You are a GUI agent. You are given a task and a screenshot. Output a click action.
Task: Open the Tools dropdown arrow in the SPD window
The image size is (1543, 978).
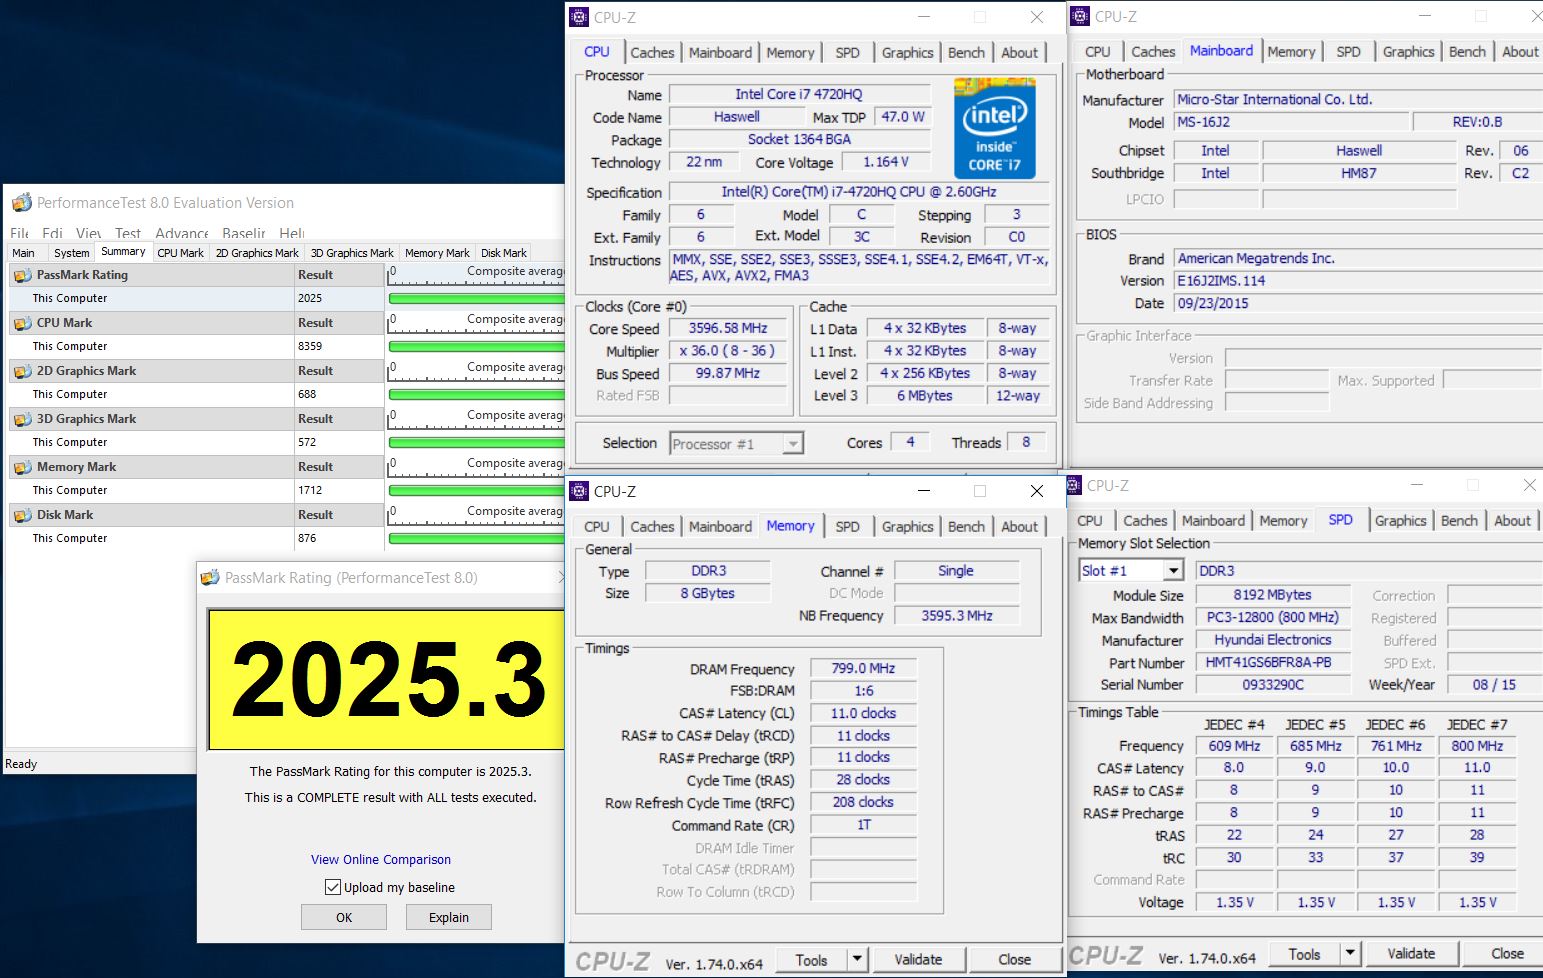coord(1350,954)
